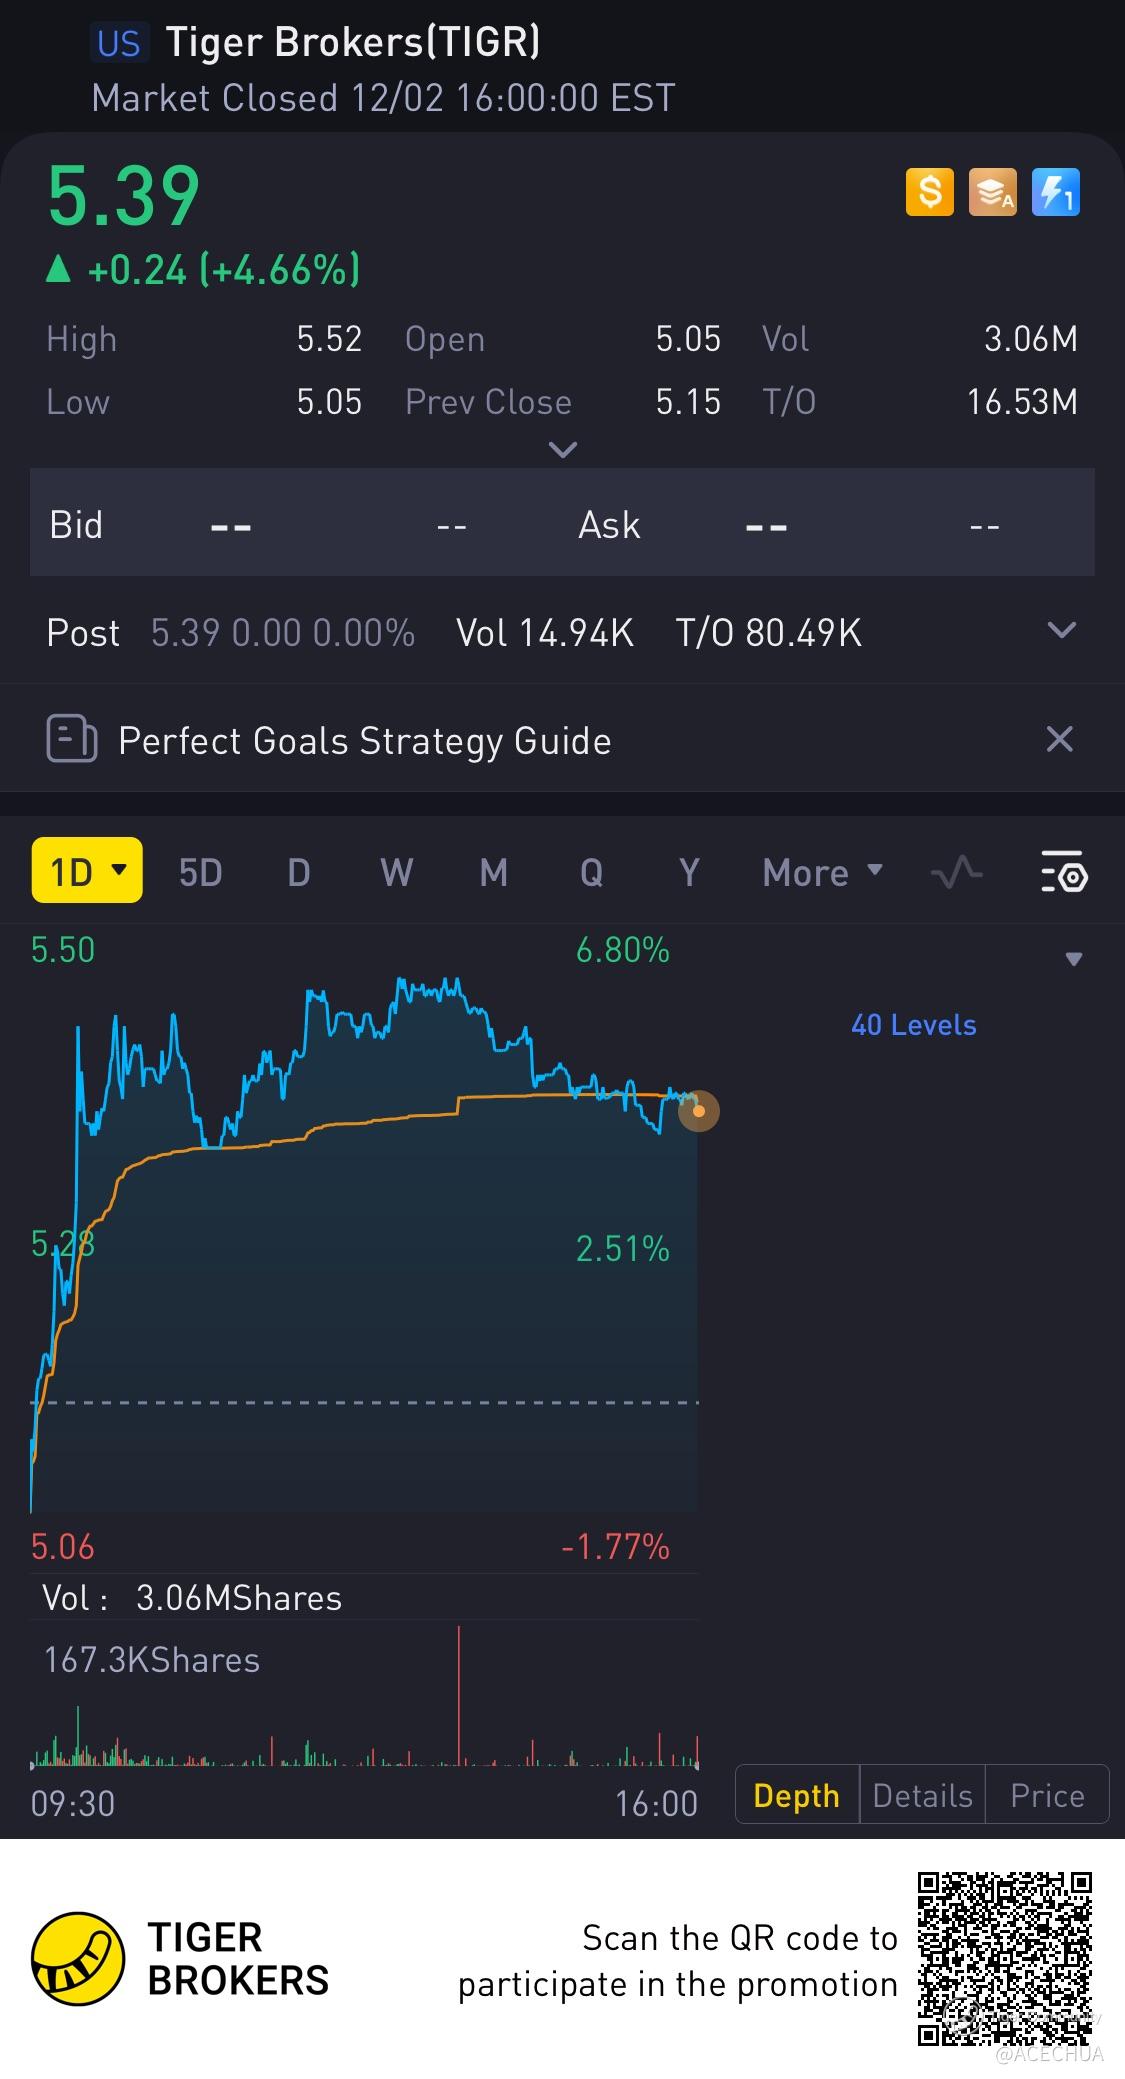Viewport: 1125px width, 2079px height.
Task: Collapse the depth panel with small triangle
Action: [1074, 959]
